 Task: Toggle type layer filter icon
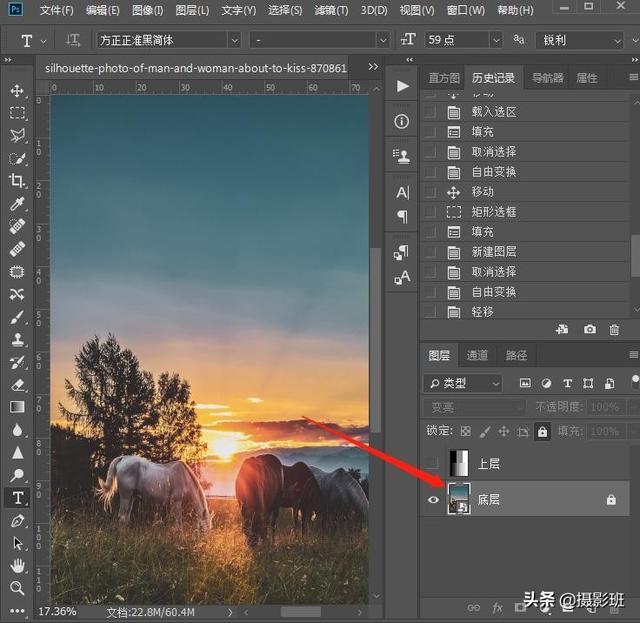click(567, 383)
